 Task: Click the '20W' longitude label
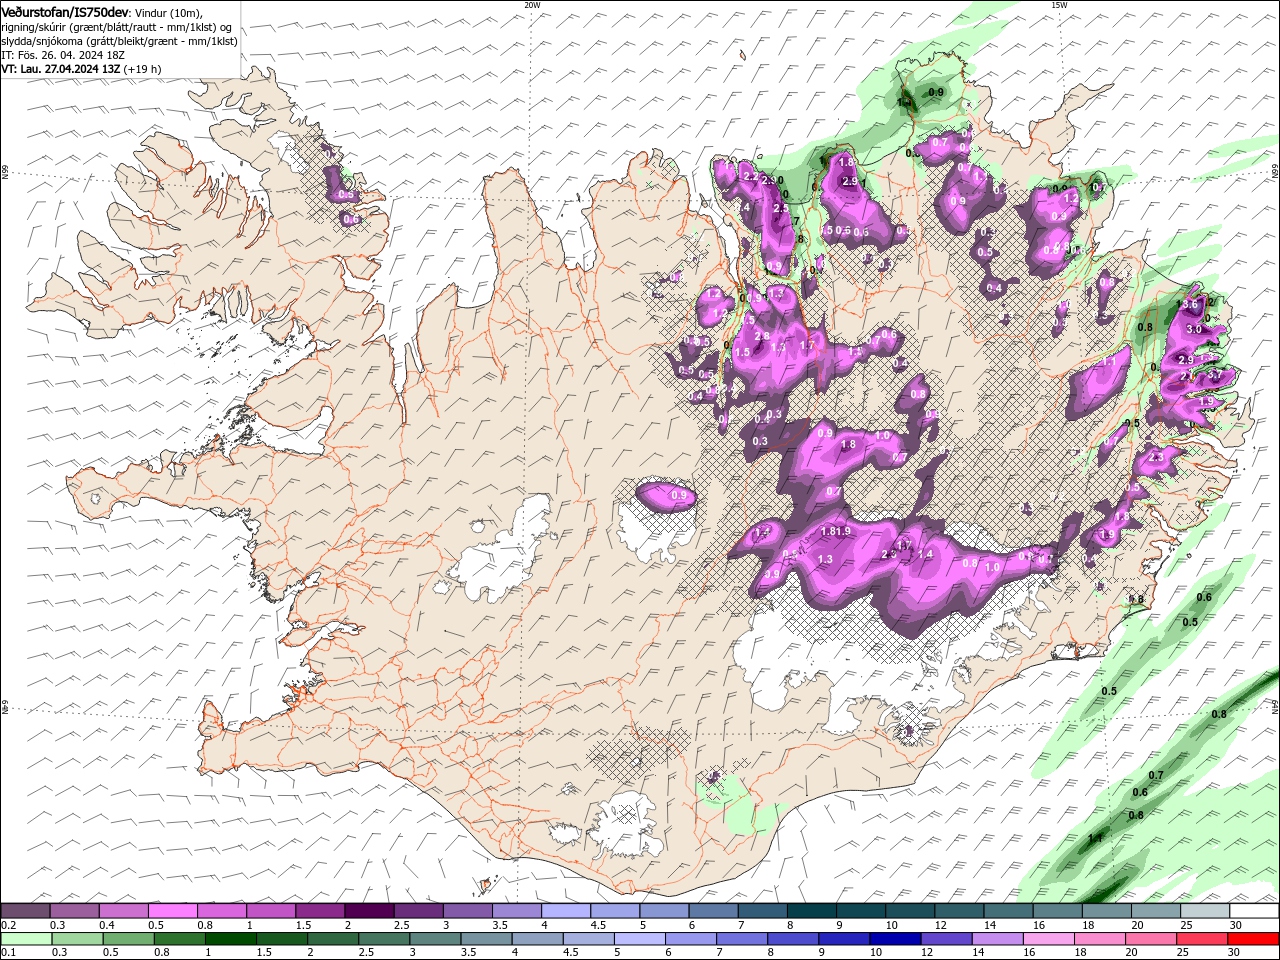pos(532,5)
